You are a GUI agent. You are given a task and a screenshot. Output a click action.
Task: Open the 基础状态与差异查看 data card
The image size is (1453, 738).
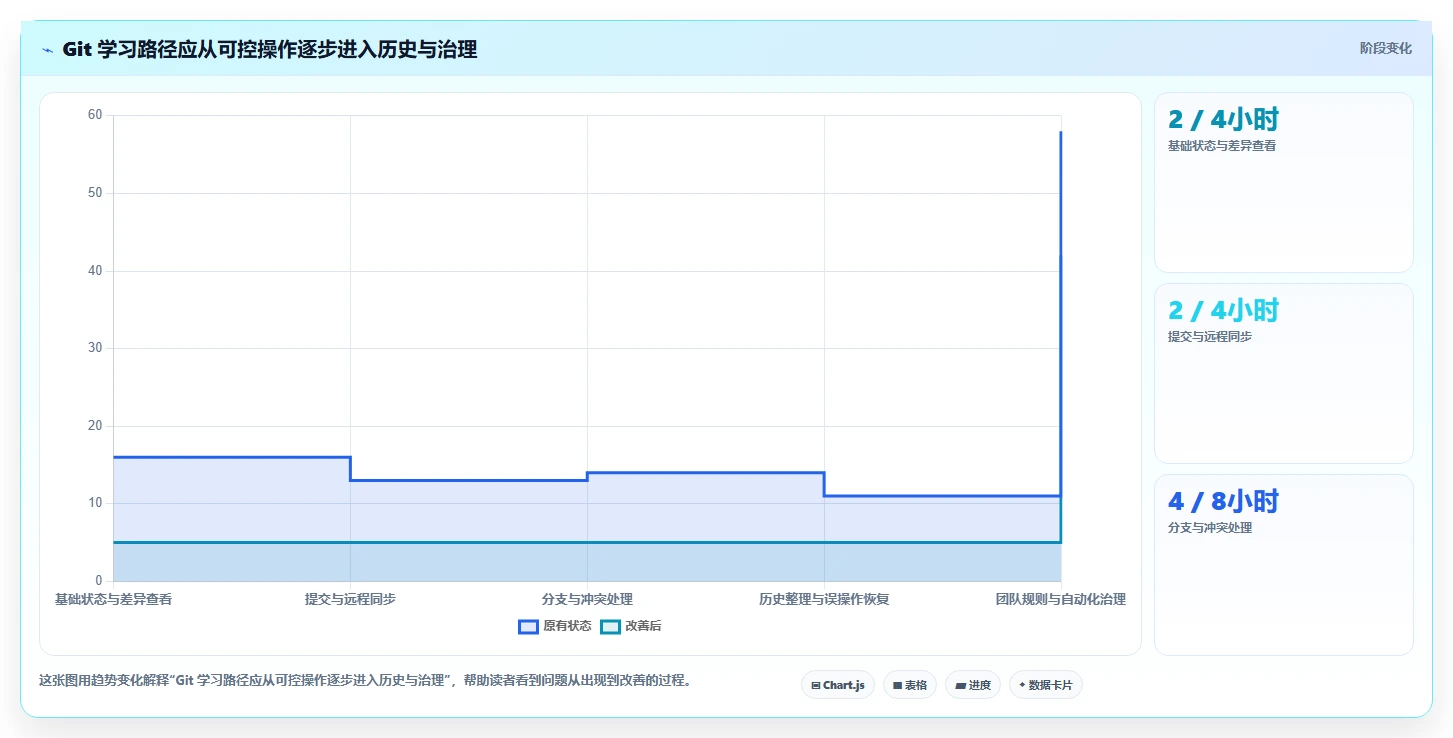1284,183
